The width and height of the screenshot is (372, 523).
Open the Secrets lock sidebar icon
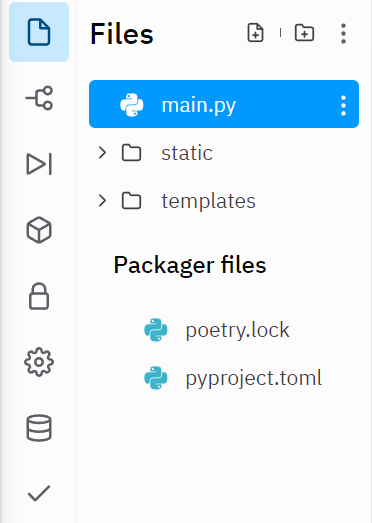39,296
